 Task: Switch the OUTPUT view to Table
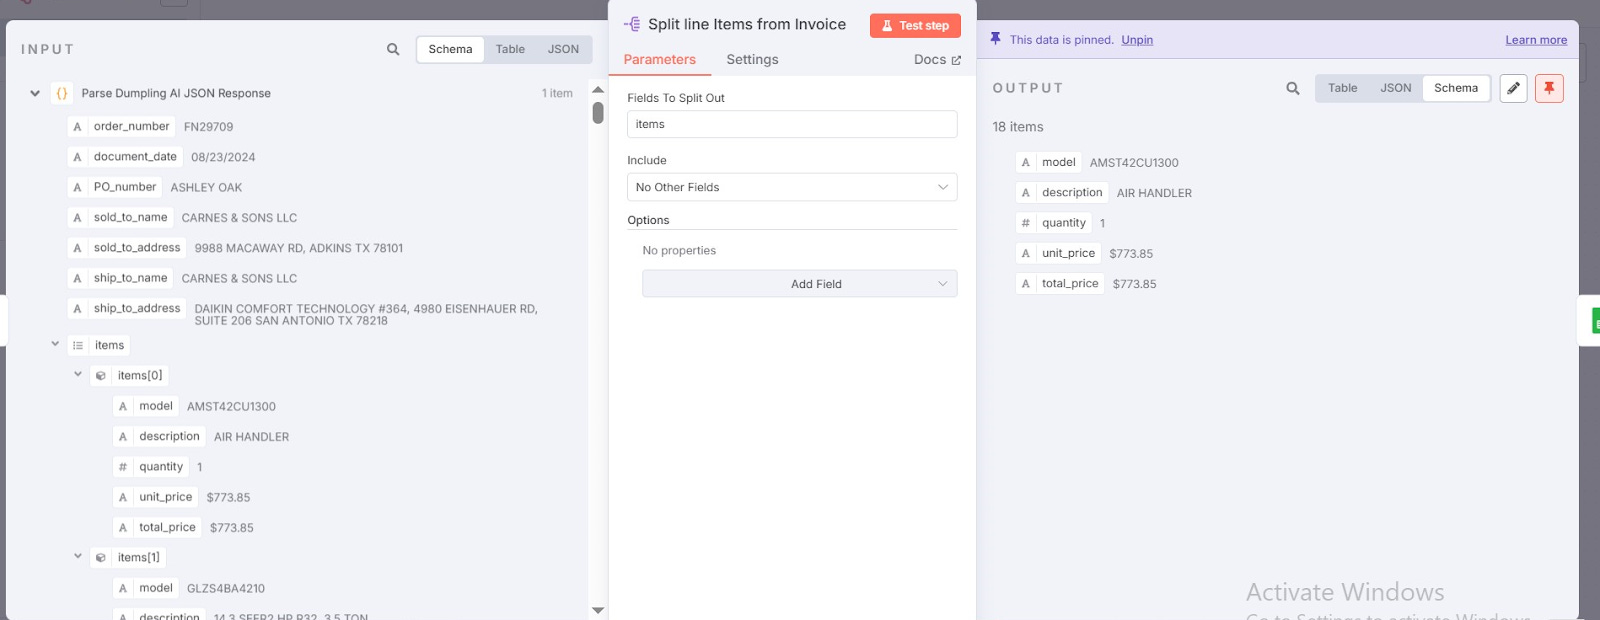point(1342,88)
